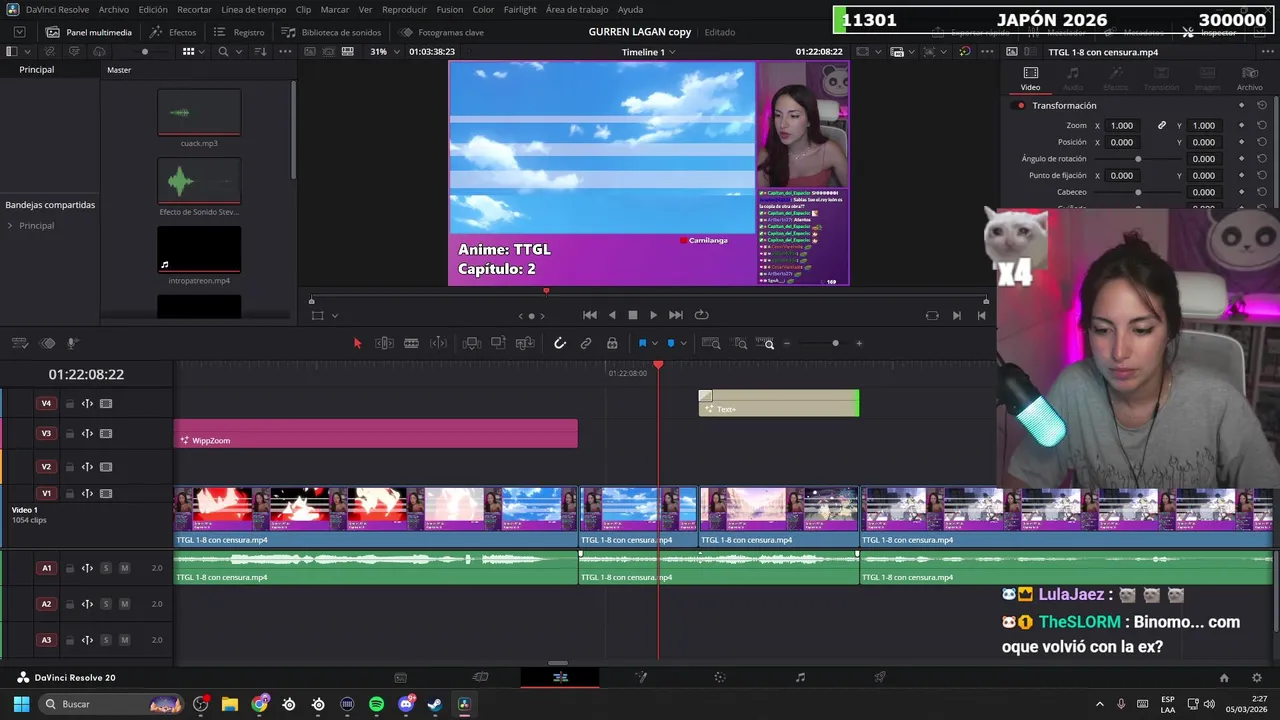Open Spotify from the Windows taskbar

coord(376,704)
